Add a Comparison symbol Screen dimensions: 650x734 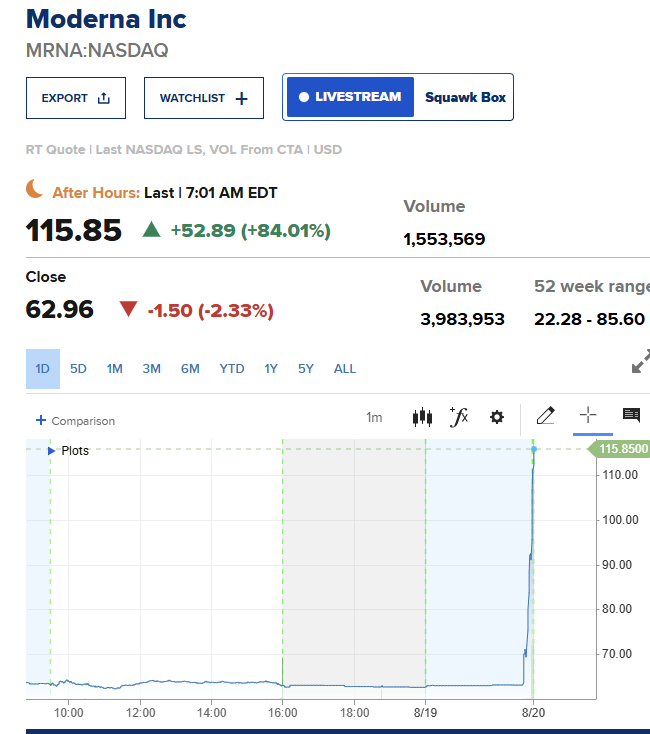(x=75, y=420)
